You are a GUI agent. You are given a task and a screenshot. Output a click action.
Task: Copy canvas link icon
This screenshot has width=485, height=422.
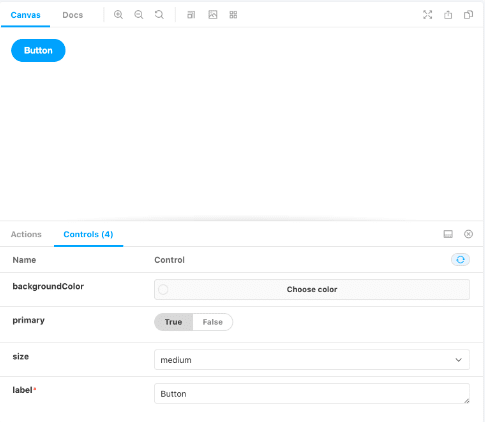click(468, 15)
